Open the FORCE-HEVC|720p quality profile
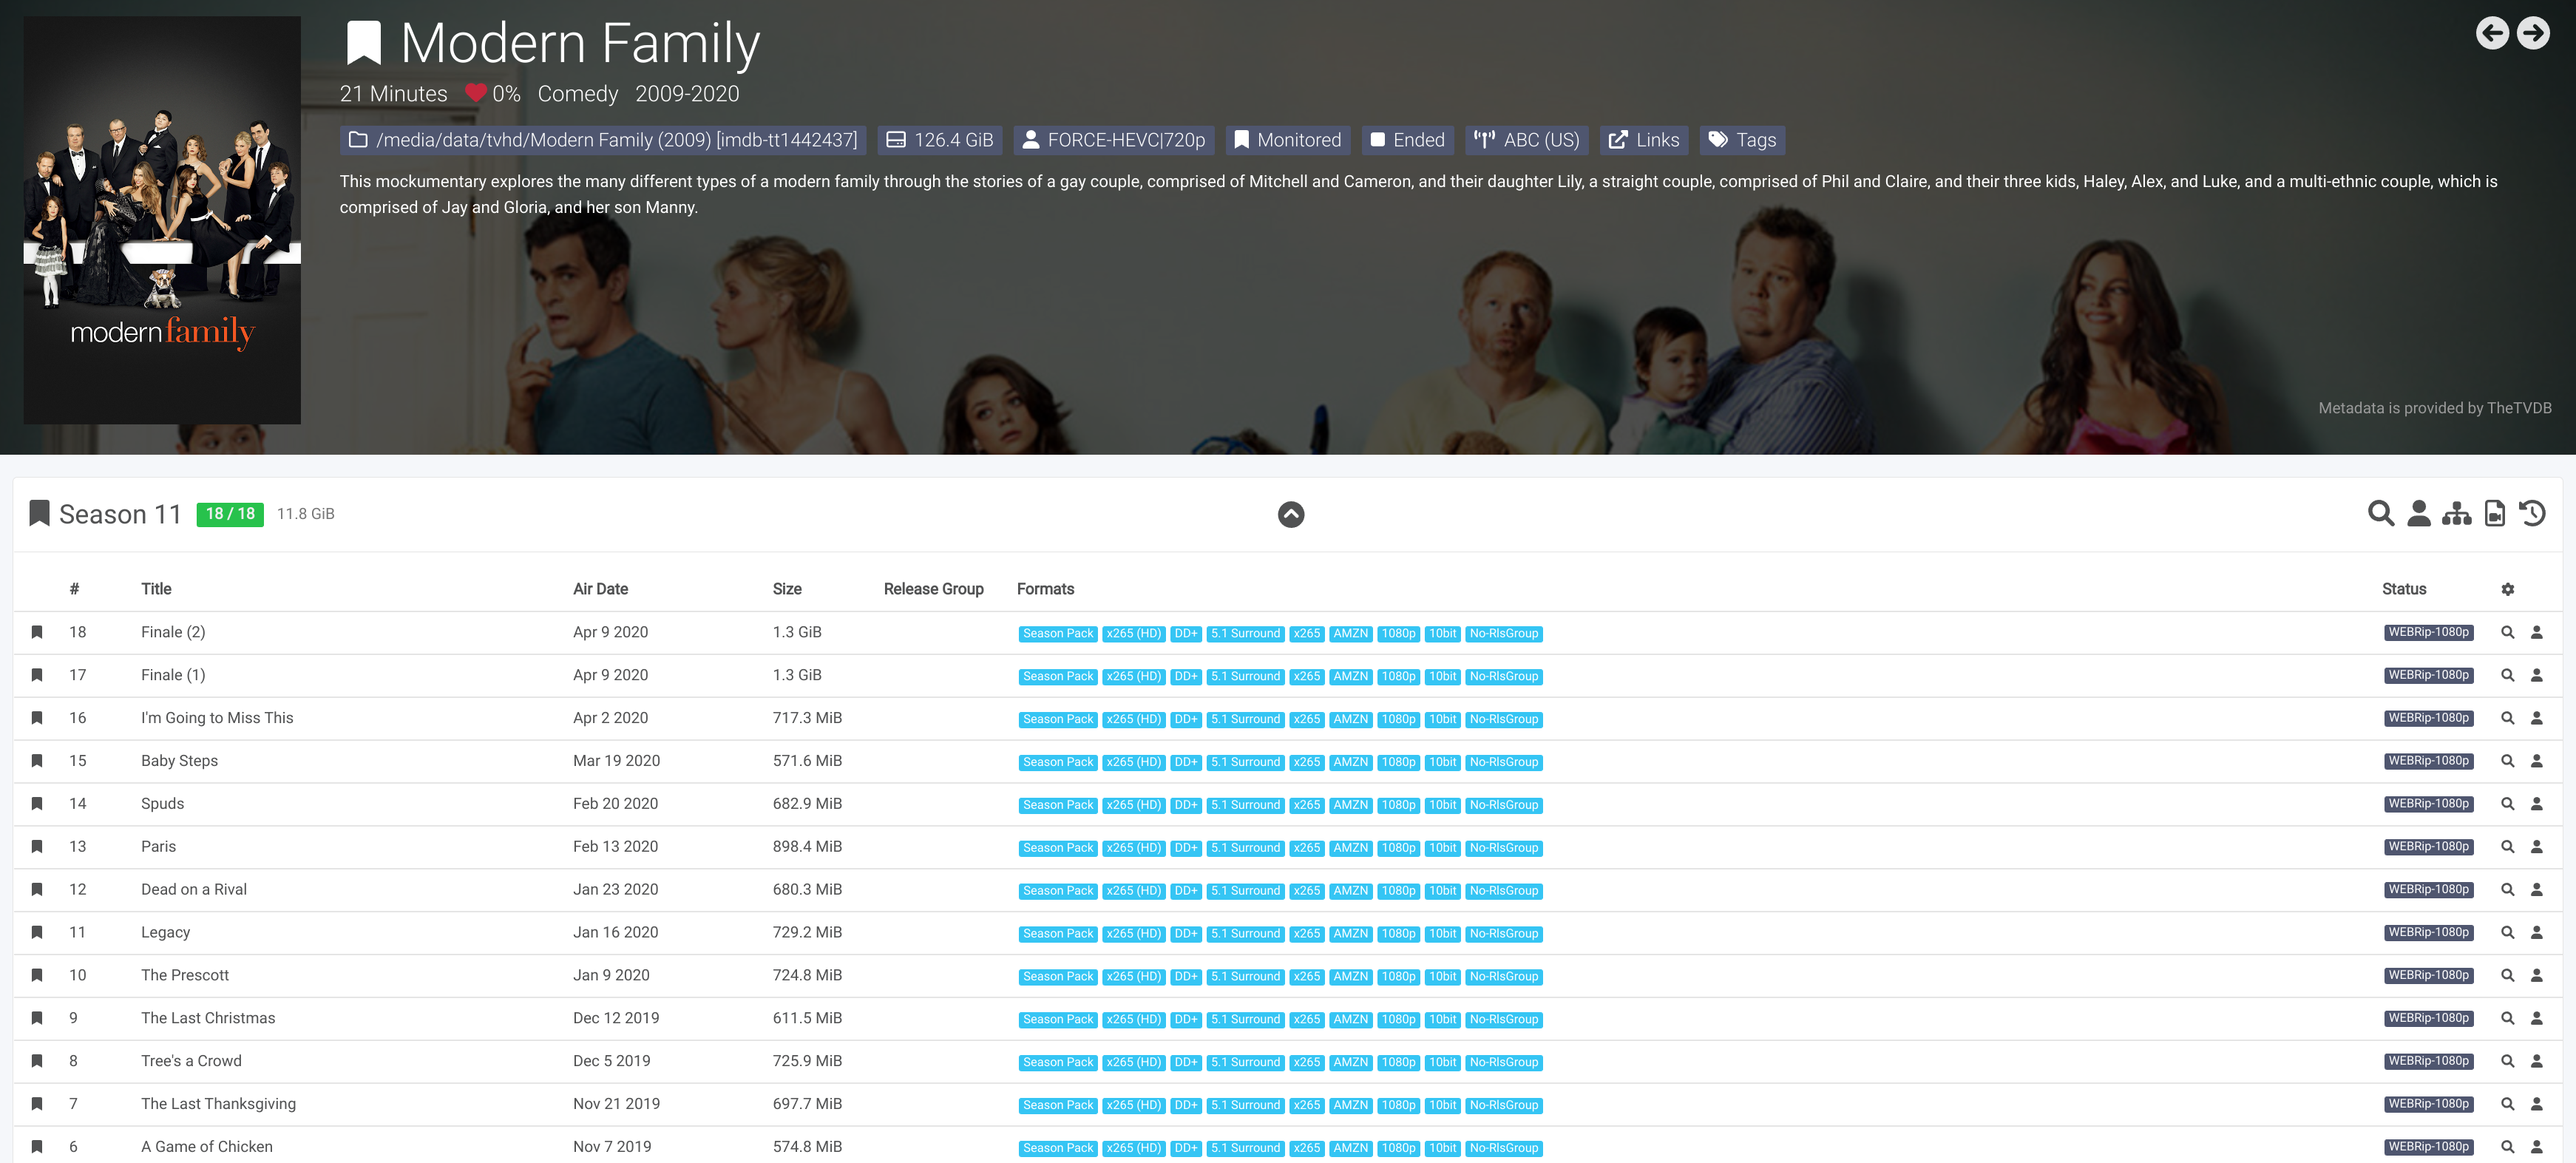The height and width of the screenshot is (1163, 2576). pyautogui.click(x=1112, y=140)
